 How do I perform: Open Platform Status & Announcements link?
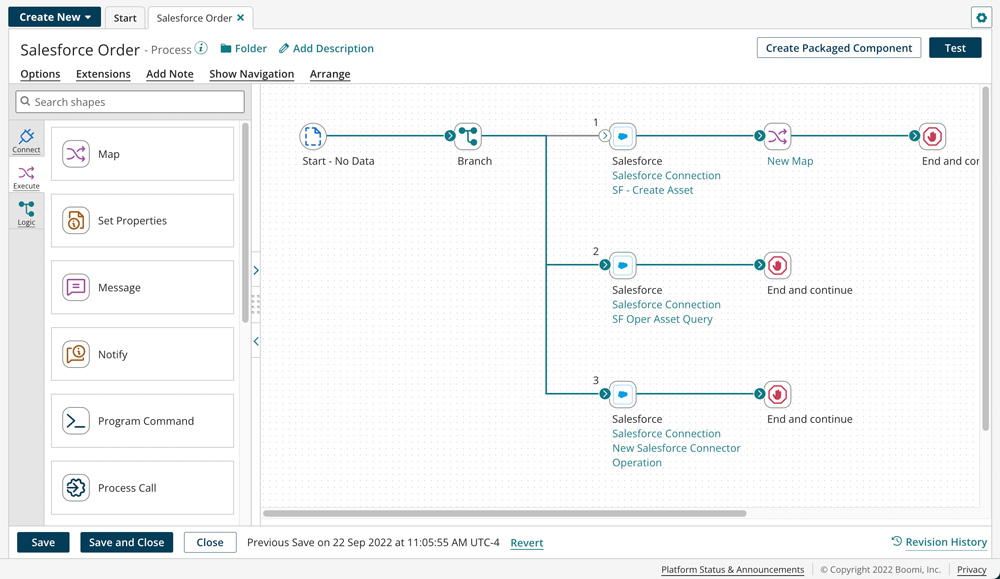[732, 569]
